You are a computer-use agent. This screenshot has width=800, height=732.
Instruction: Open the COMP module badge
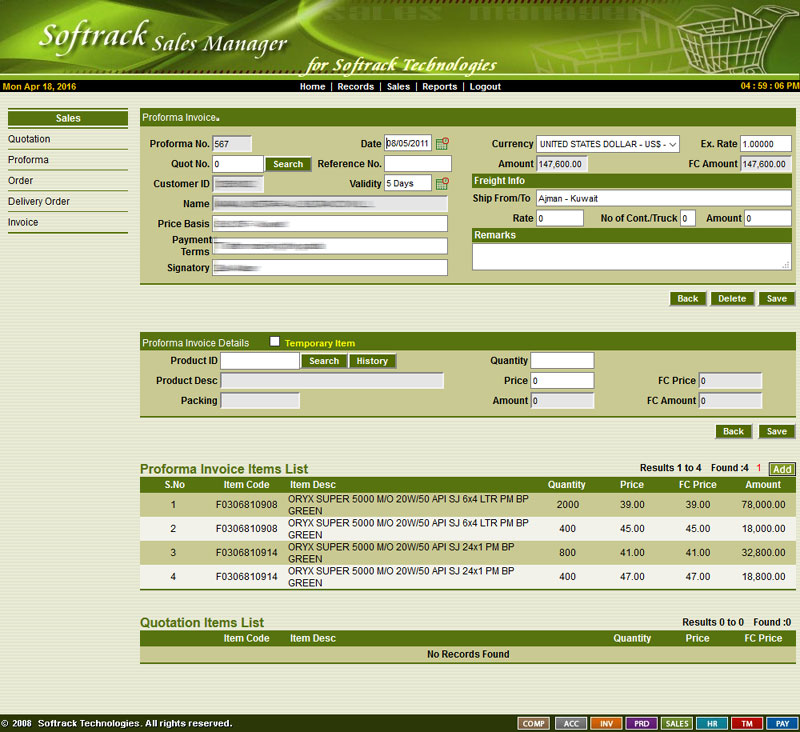[x=533, y=723]
